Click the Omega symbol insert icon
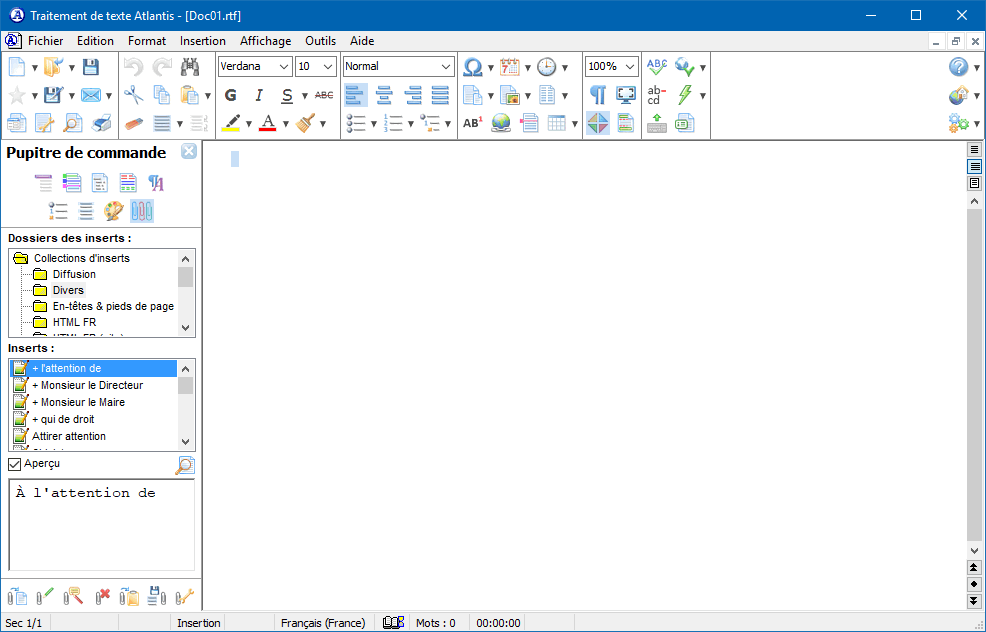 click(472, 67)
